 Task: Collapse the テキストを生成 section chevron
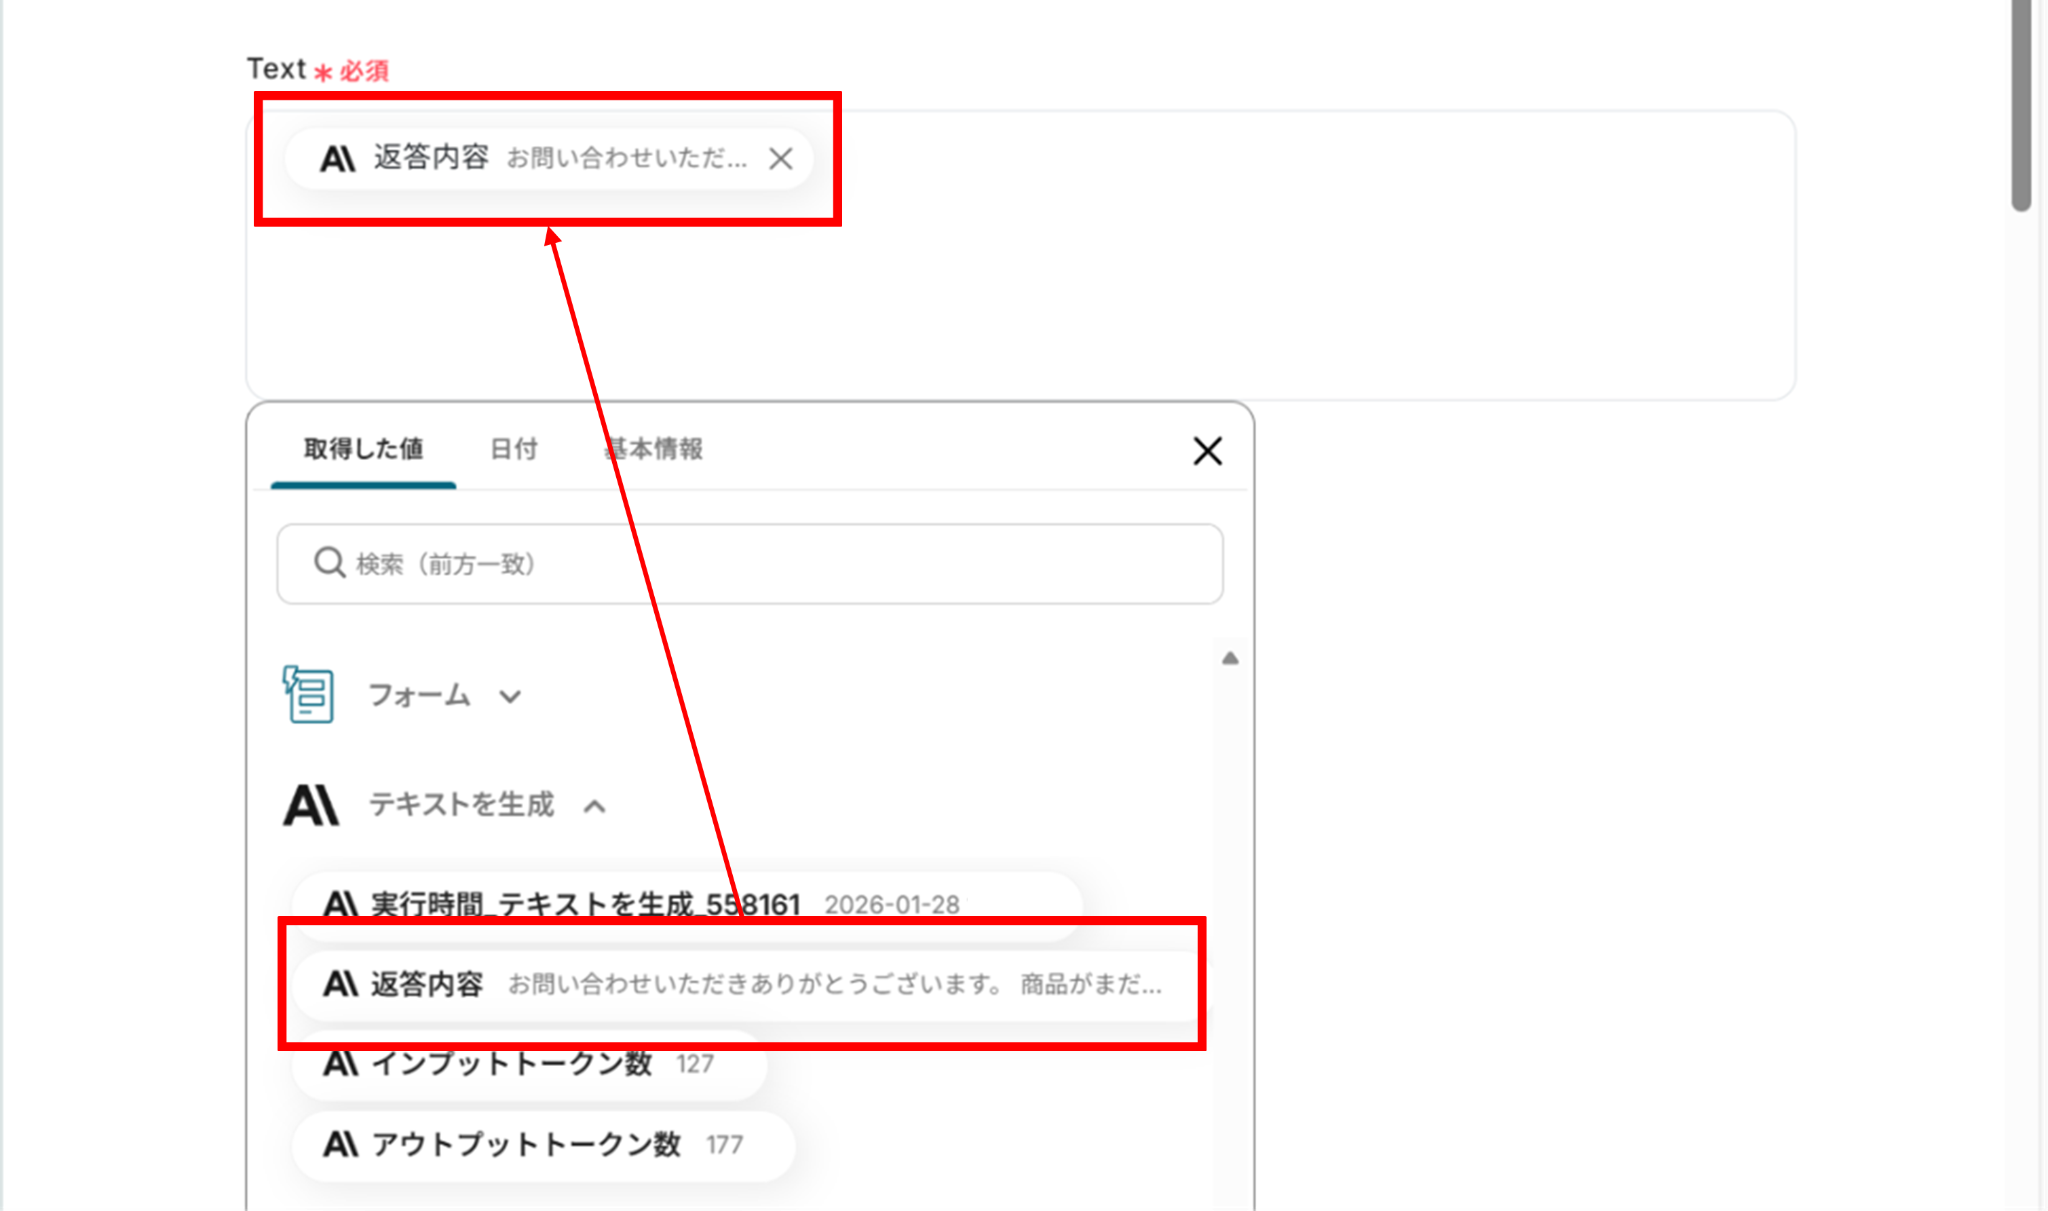(595, 806)
